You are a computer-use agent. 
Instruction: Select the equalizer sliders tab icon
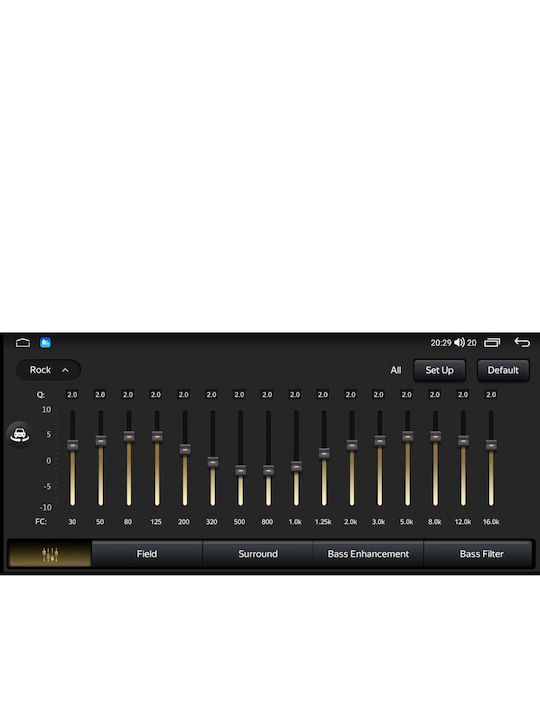[50, 554]
